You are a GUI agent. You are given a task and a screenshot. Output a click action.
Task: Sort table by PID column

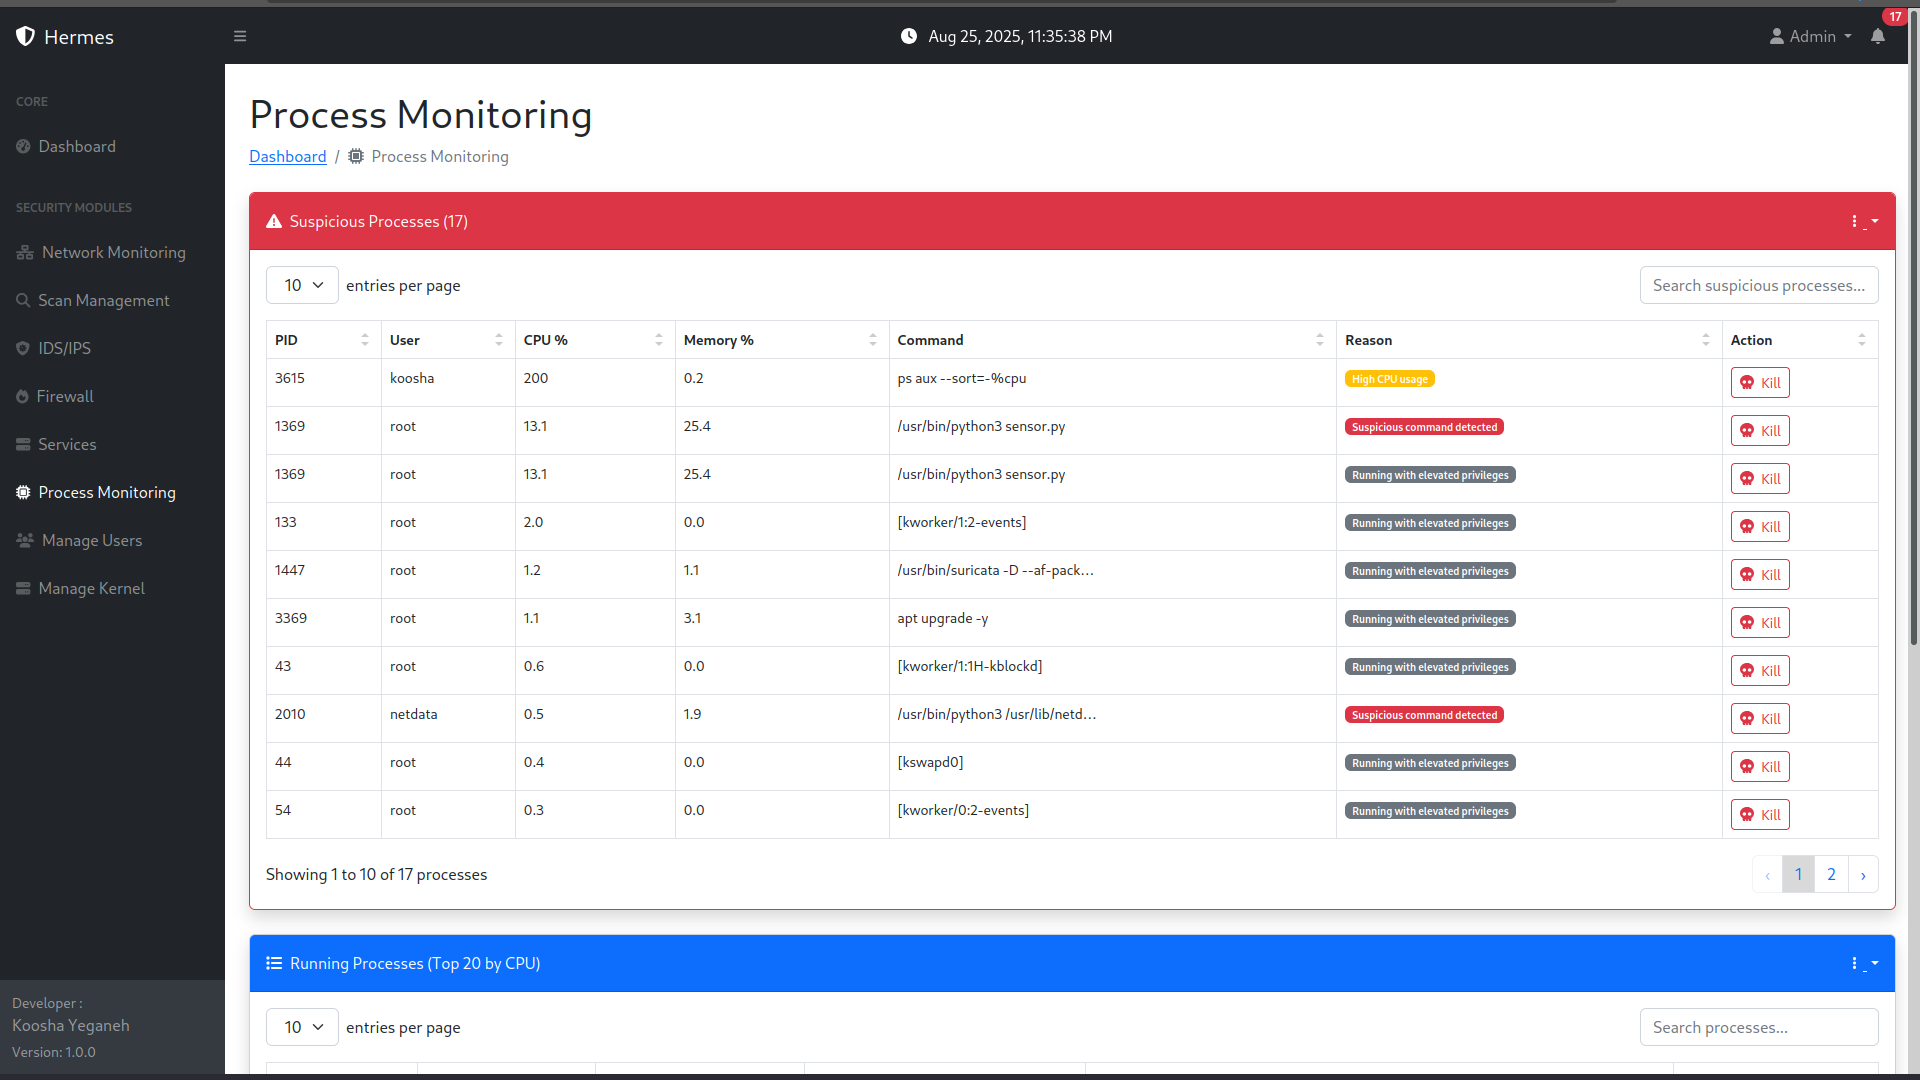322,340
